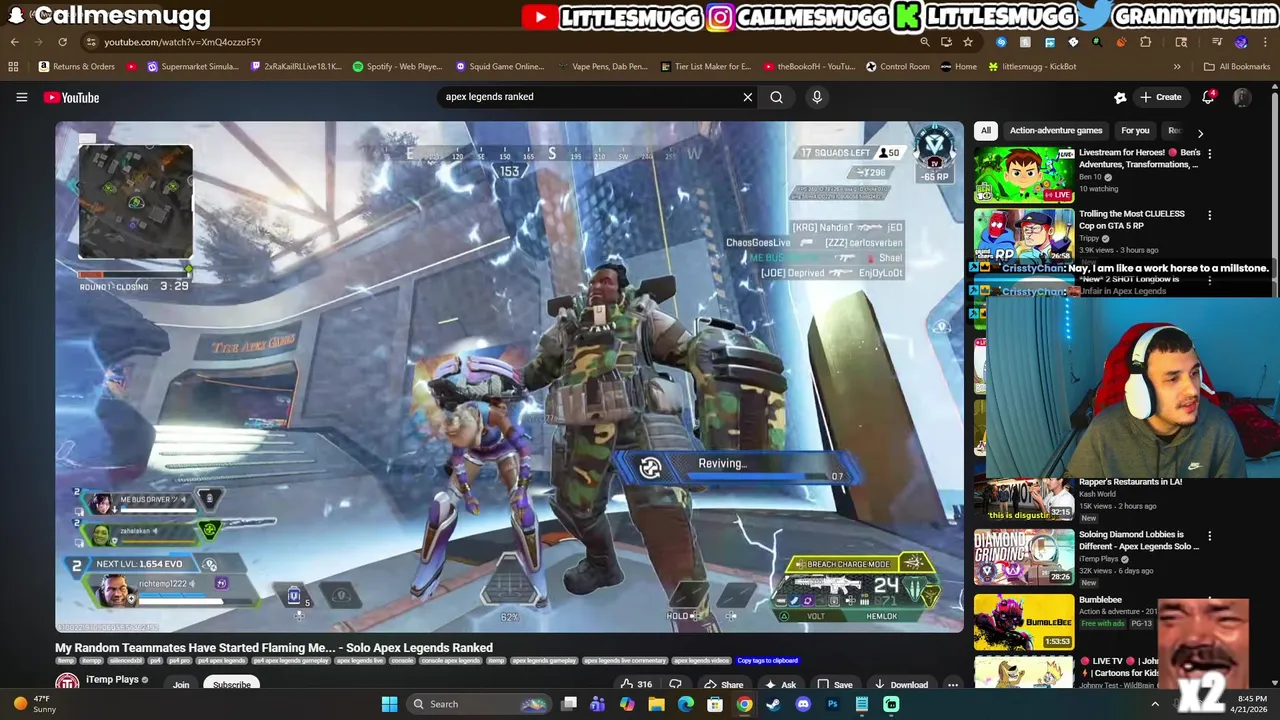The height and width of the screenshot is (720, 1280).
Task: Open the YouTube hamburger guide menu
Action: click(21, 97)
